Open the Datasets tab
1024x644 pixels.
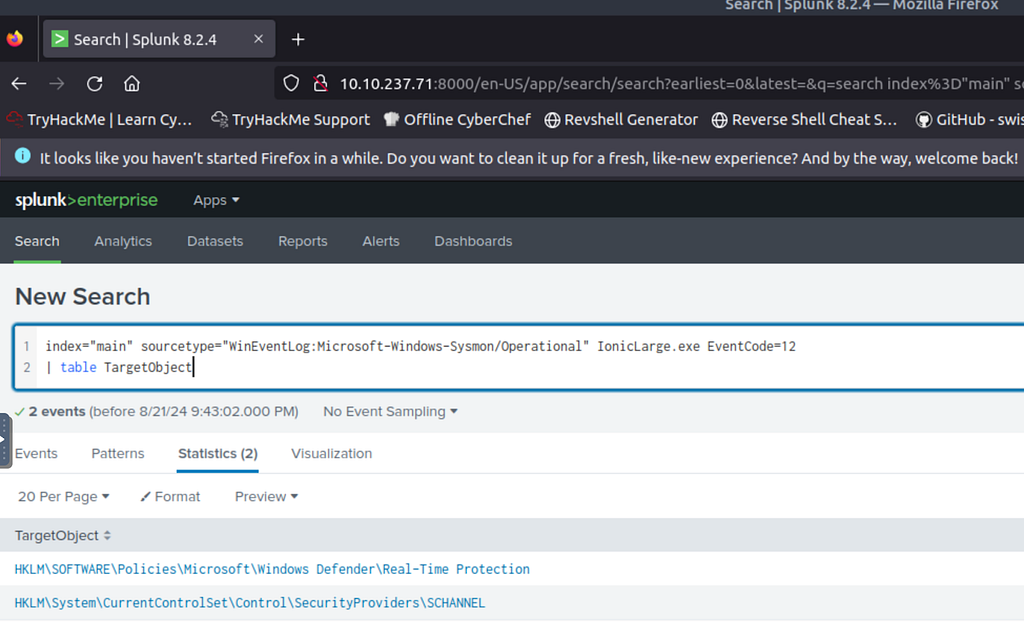tap(215, 241)
